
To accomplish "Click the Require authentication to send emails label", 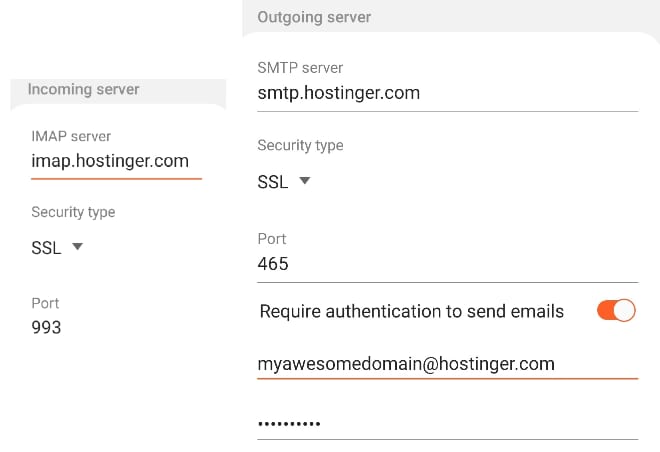I will [x=411, y=311].
